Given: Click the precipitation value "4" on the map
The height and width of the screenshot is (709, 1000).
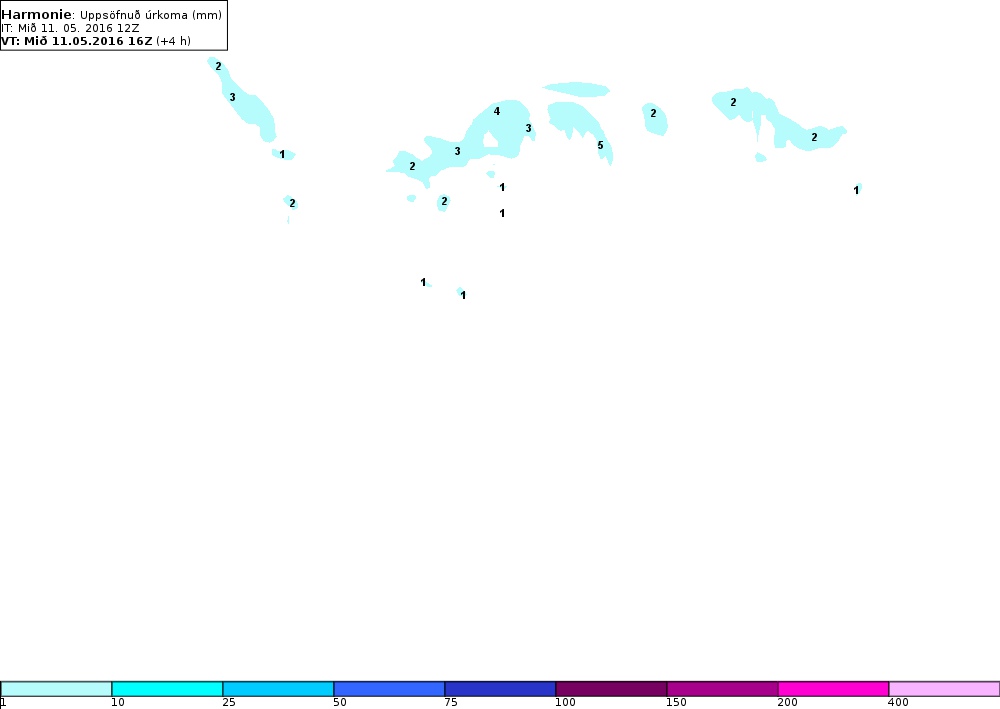Looking at the screenshot, I should pyautogui.click(x=497, y=111).
